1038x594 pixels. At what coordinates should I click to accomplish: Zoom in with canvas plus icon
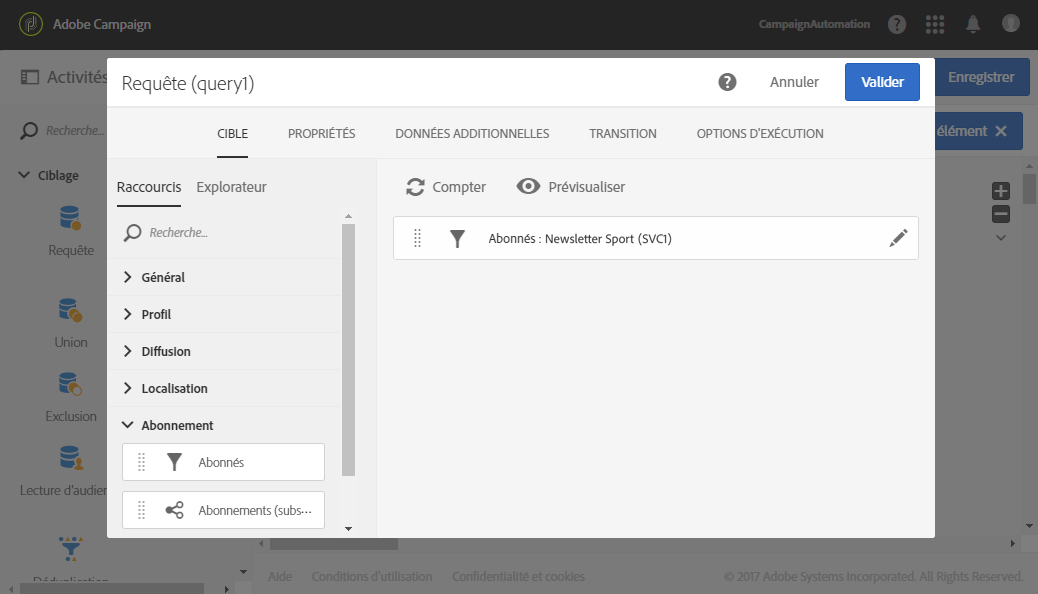click(x=1000, y=191)
